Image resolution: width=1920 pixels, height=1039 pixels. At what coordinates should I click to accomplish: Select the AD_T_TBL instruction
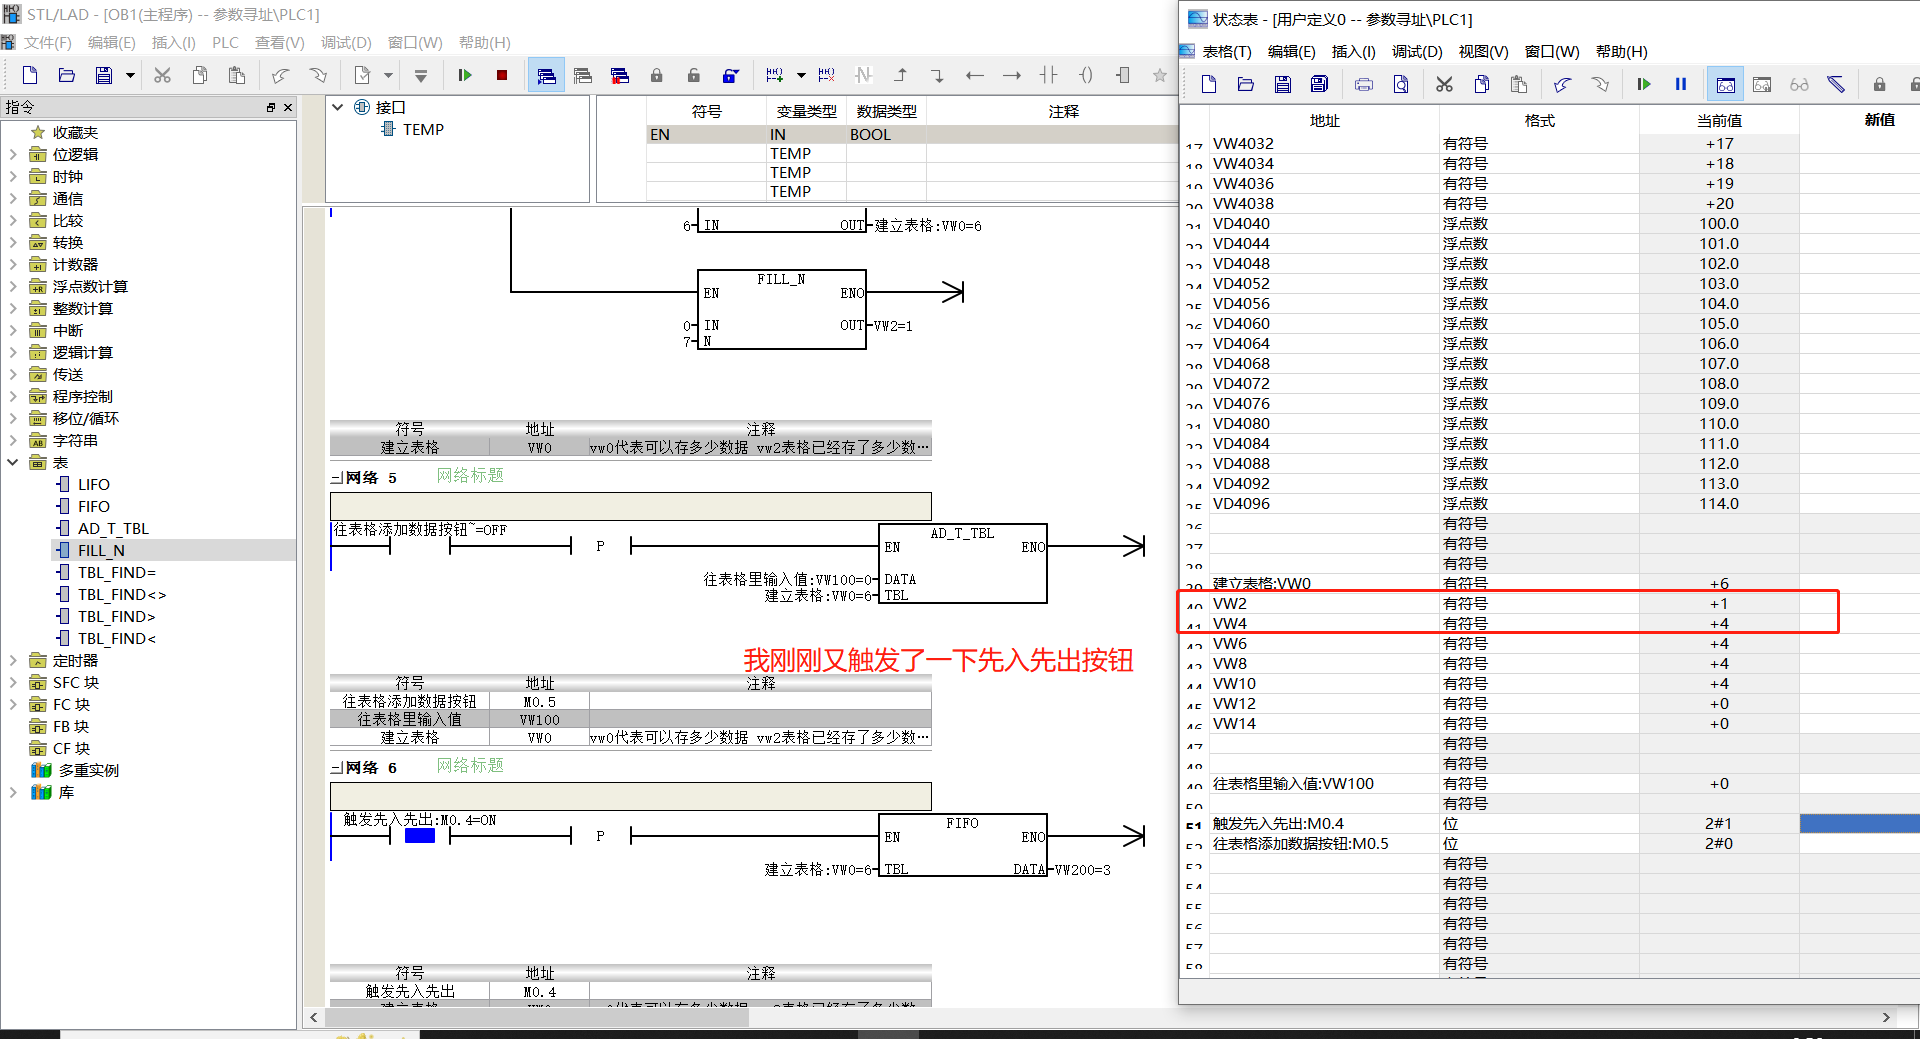pos(113,529)
